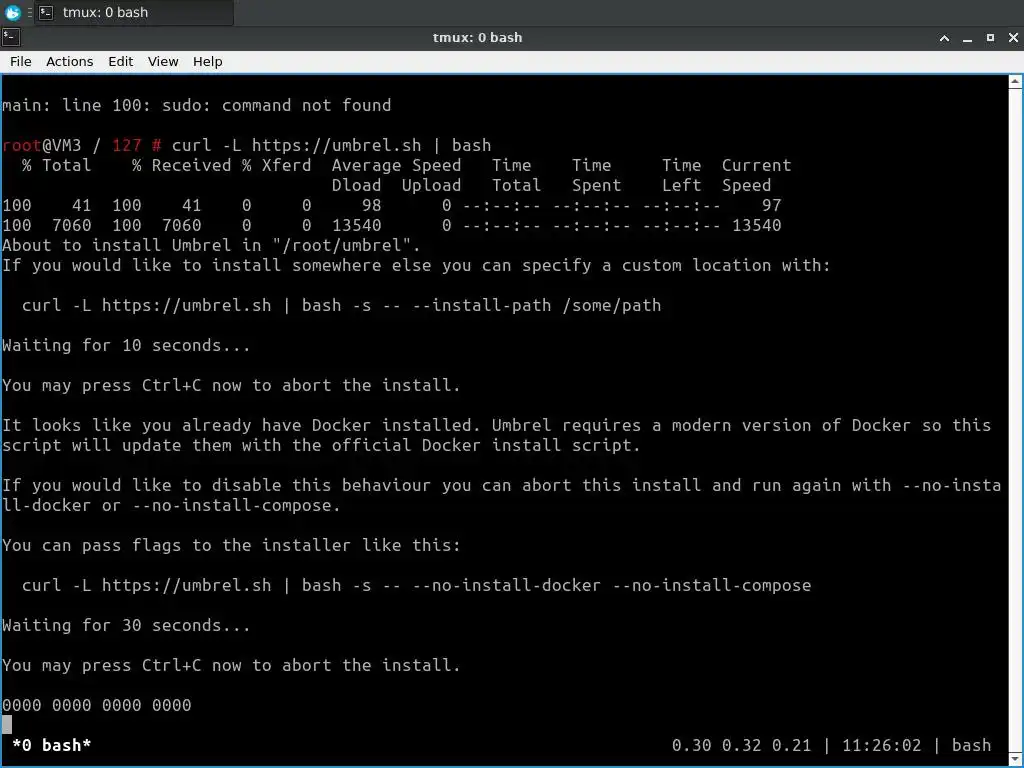
Task: Click the load average '0.30 0.32 0.21'
Action: coord(741,745)
